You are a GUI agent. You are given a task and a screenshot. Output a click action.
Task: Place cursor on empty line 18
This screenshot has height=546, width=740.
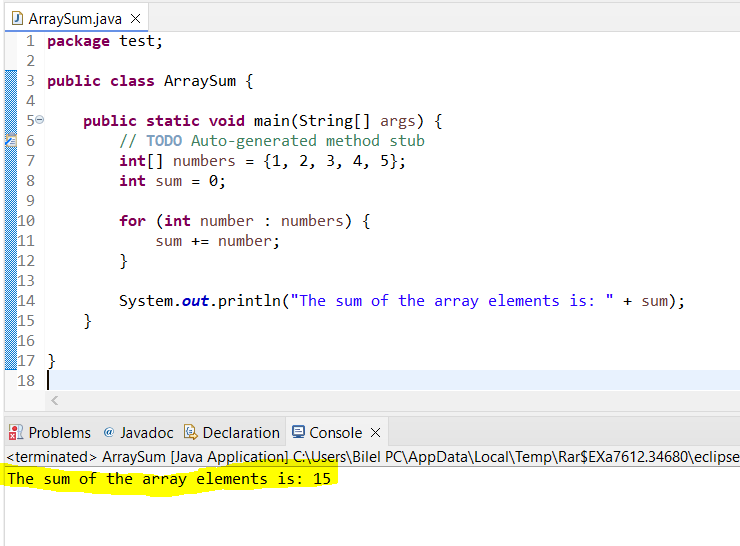click(x=392, y=380)
